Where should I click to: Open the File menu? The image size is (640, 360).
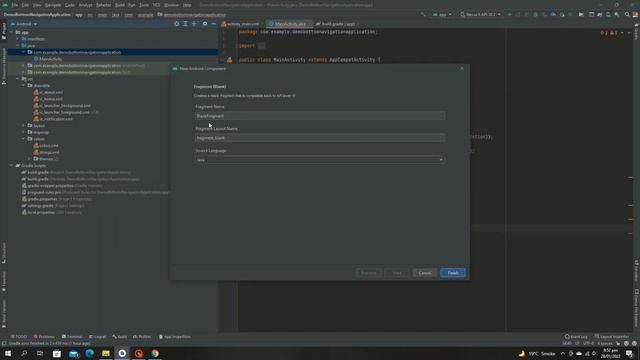pos(15,5)
